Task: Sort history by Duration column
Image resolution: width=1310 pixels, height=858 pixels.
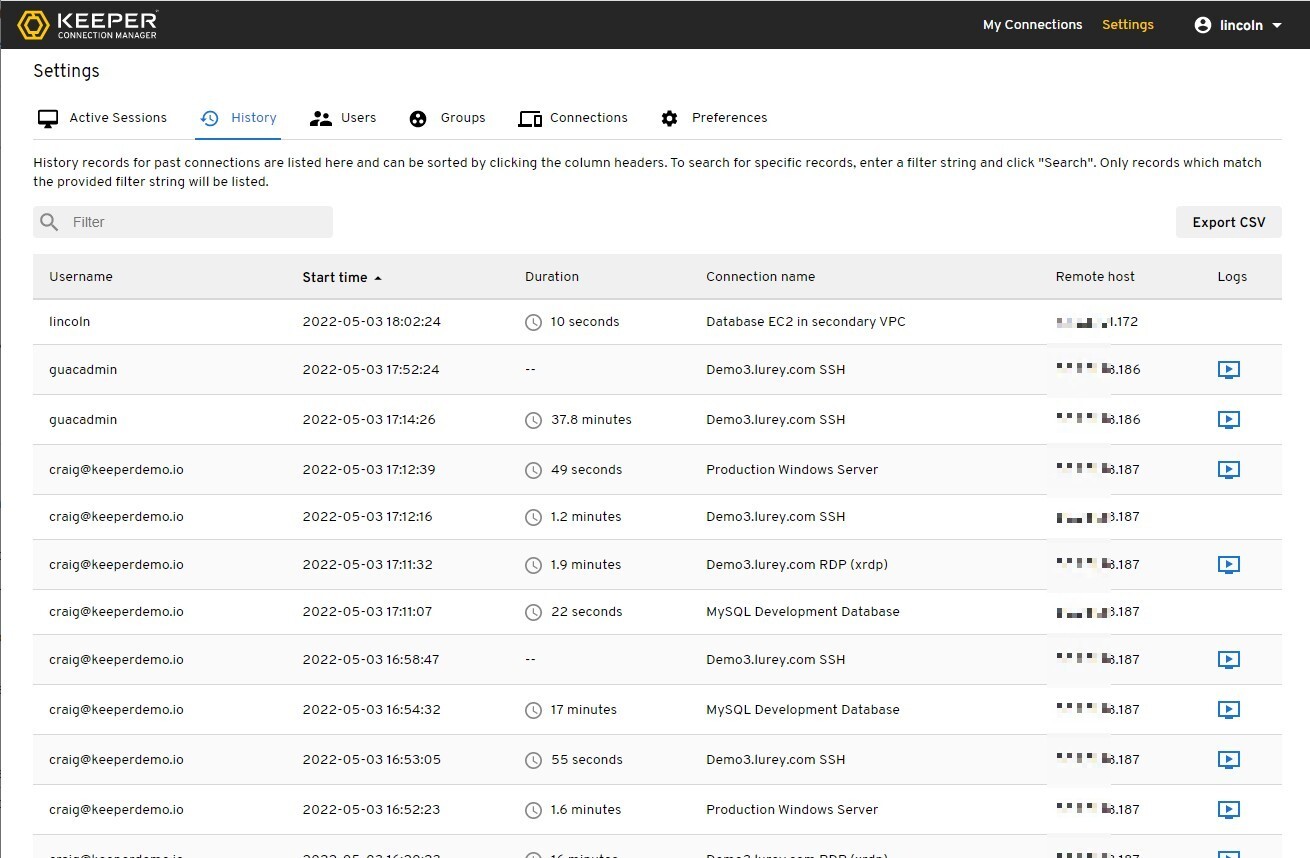Action: click(551, 277)
